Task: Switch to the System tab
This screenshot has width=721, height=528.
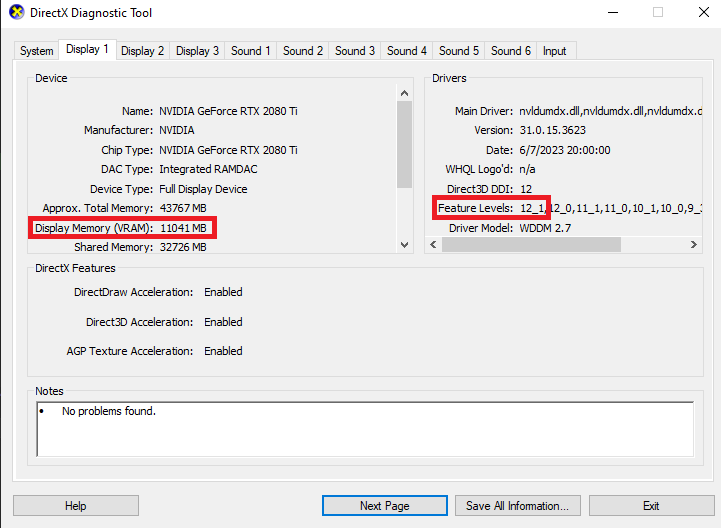Action: coord(36,51)
